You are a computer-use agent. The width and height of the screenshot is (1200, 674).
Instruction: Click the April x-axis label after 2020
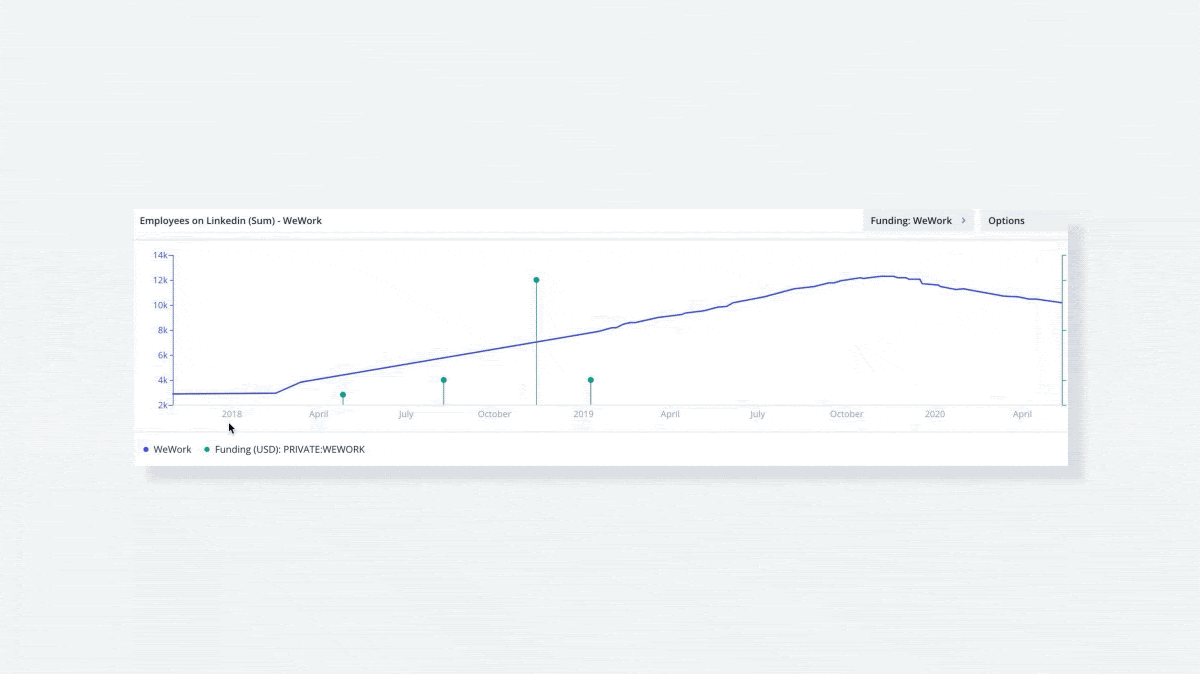[x=1022, y=414]
